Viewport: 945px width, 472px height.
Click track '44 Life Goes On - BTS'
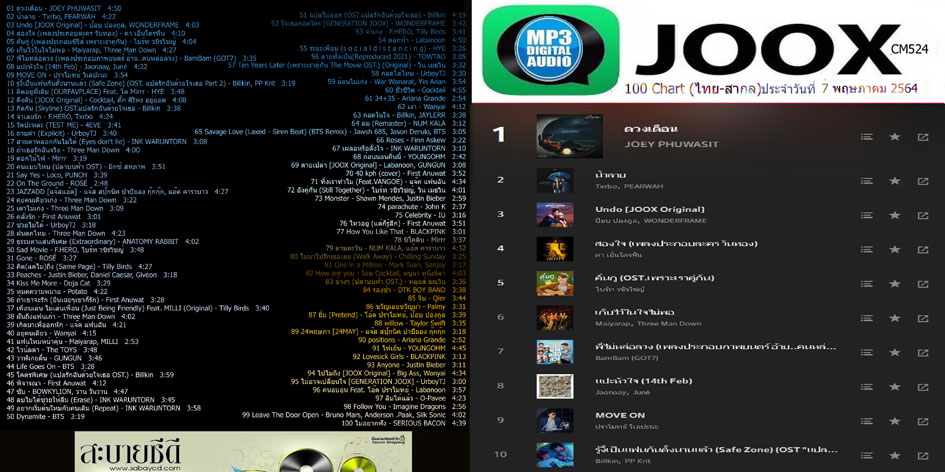point(51,366)
